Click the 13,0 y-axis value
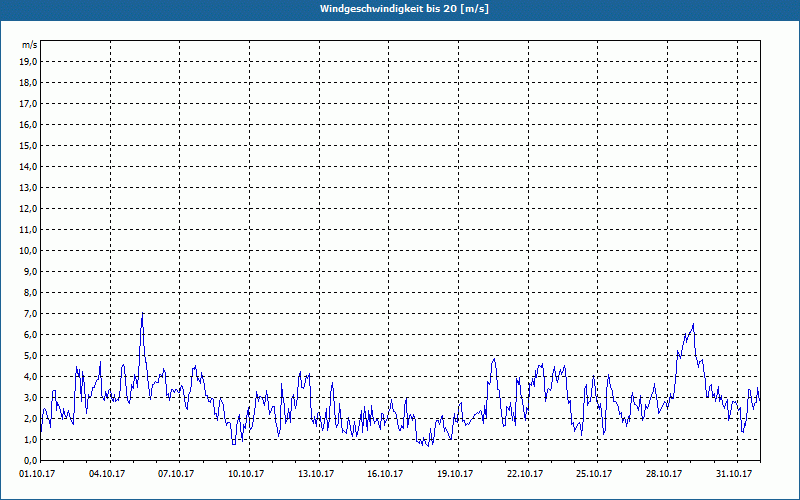 29,188
